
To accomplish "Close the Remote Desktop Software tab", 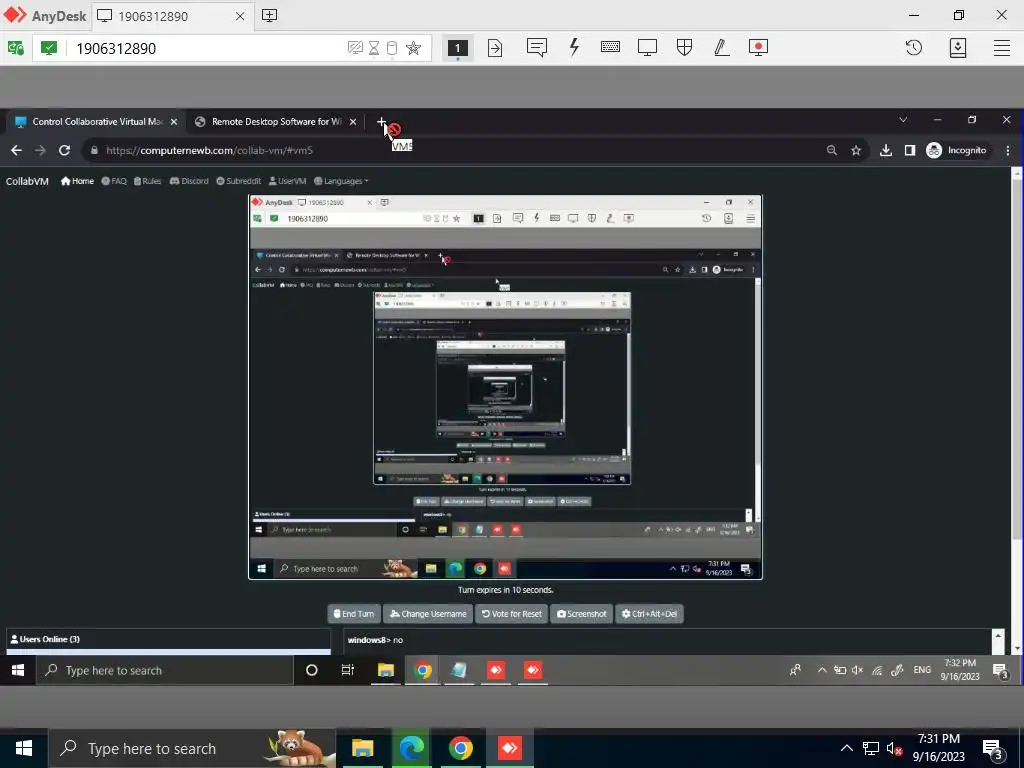I will 353,121.
